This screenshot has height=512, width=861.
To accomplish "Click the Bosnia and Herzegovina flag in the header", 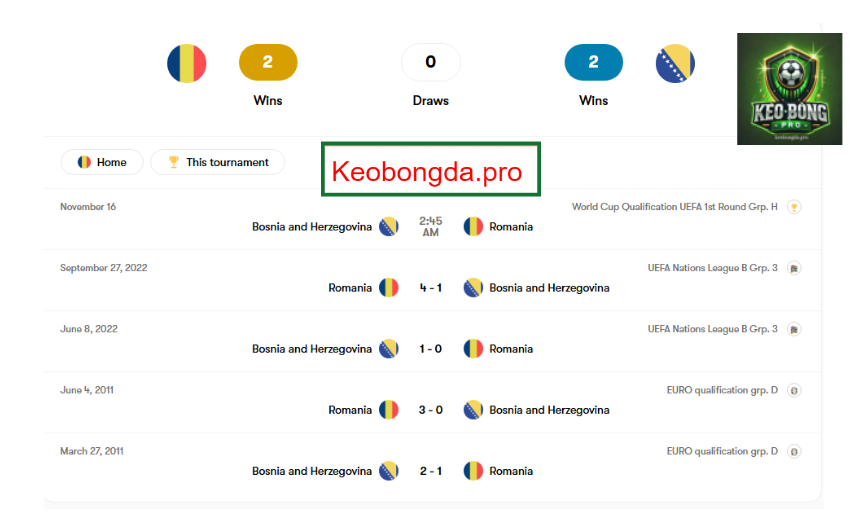I will point(675,63).
